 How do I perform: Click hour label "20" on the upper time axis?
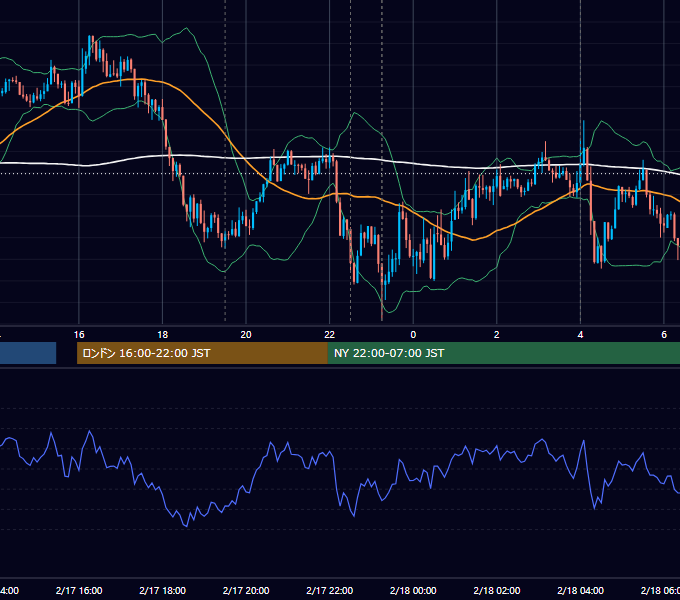pos(246,335)
